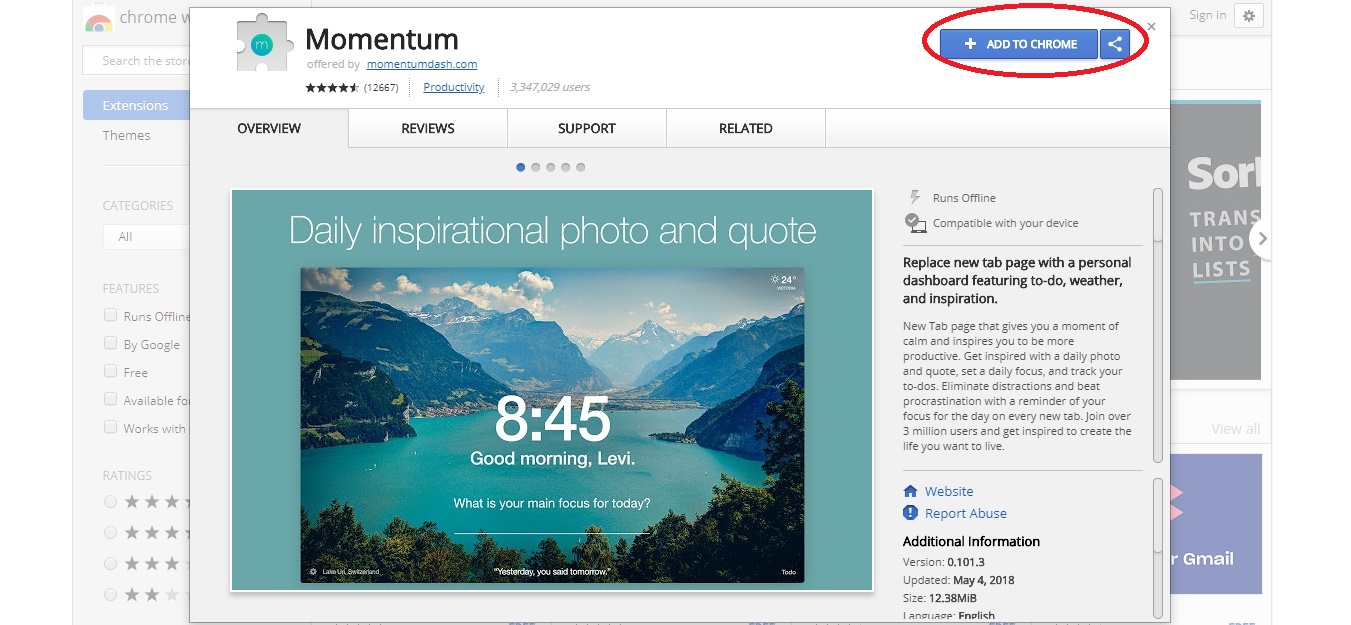Click the Report Abuse exclamation icon

[x=910, y=513]
